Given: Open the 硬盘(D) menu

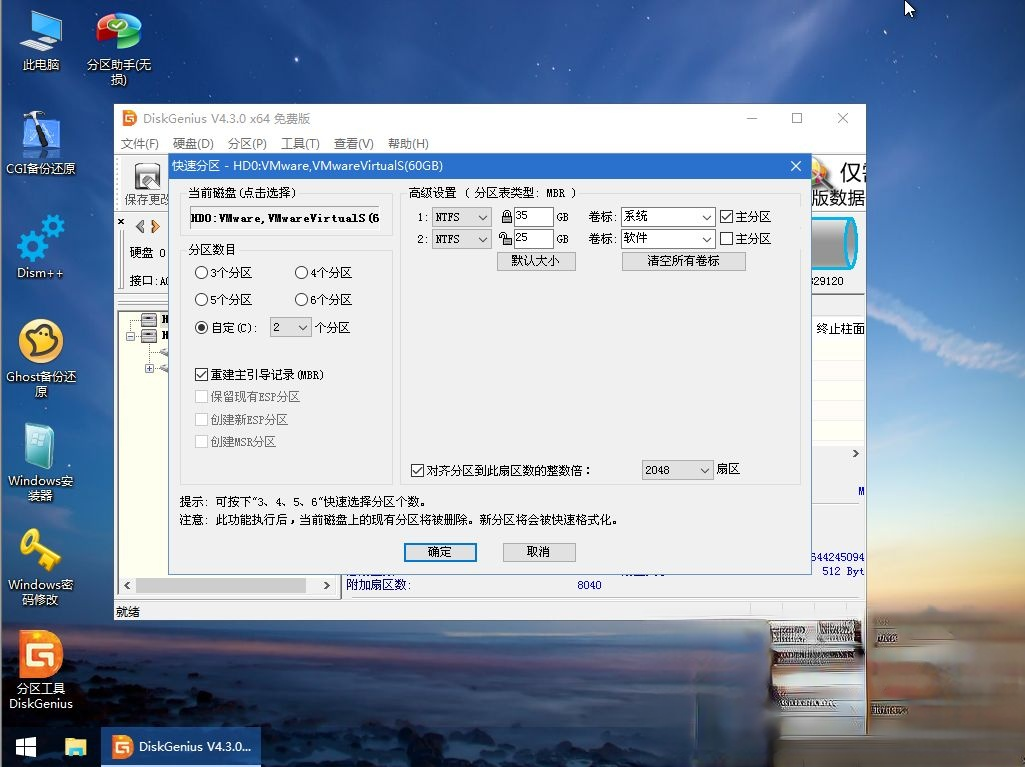Looking at the screenshot, I should pyautogui.click(x=193, y=144).
